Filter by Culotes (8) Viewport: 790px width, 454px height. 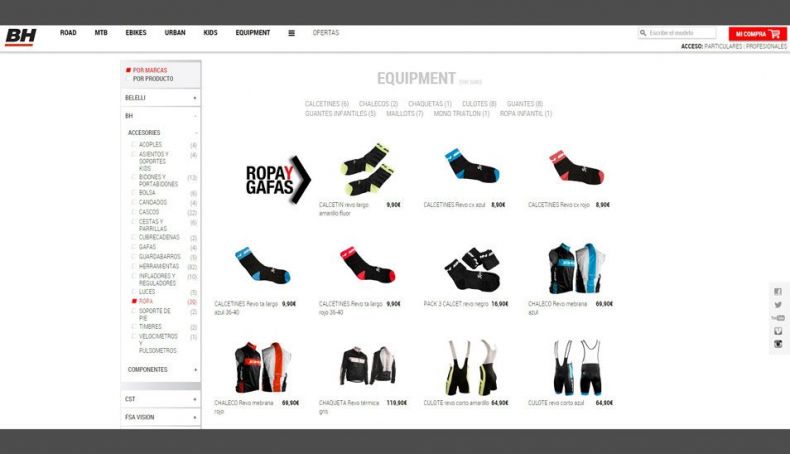(479, 104)
